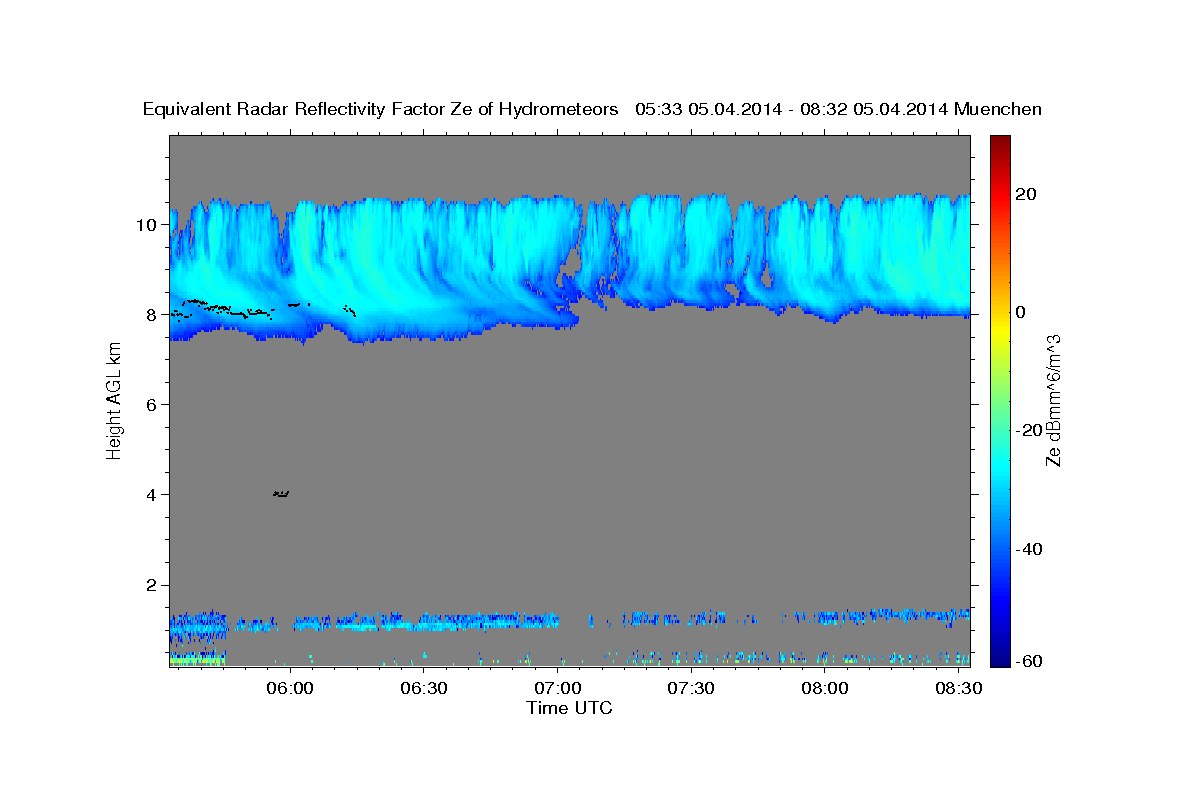The width and height of the screenshot is (1200, 800).
Task: Click the low cloud band near 1 km at 06:30
Action: [x=423, y=621]
